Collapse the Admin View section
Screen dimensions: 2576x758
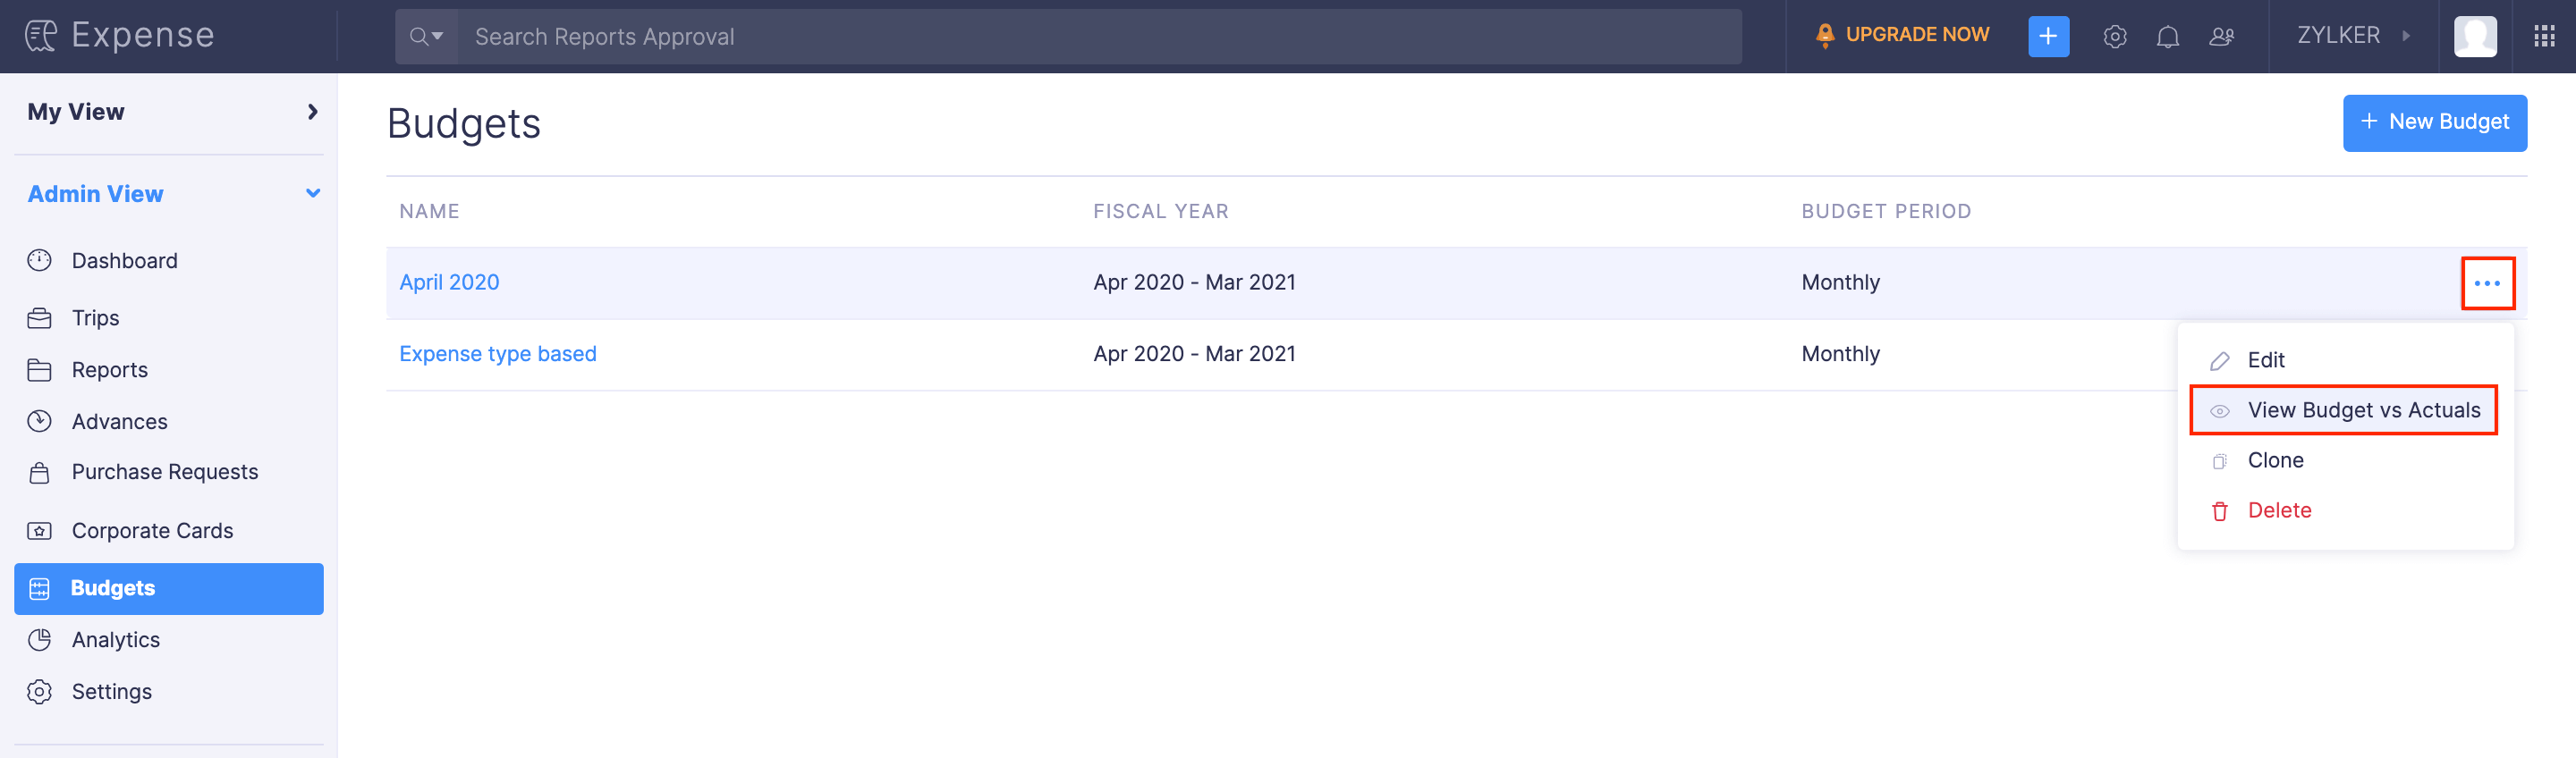pos(312,194)
